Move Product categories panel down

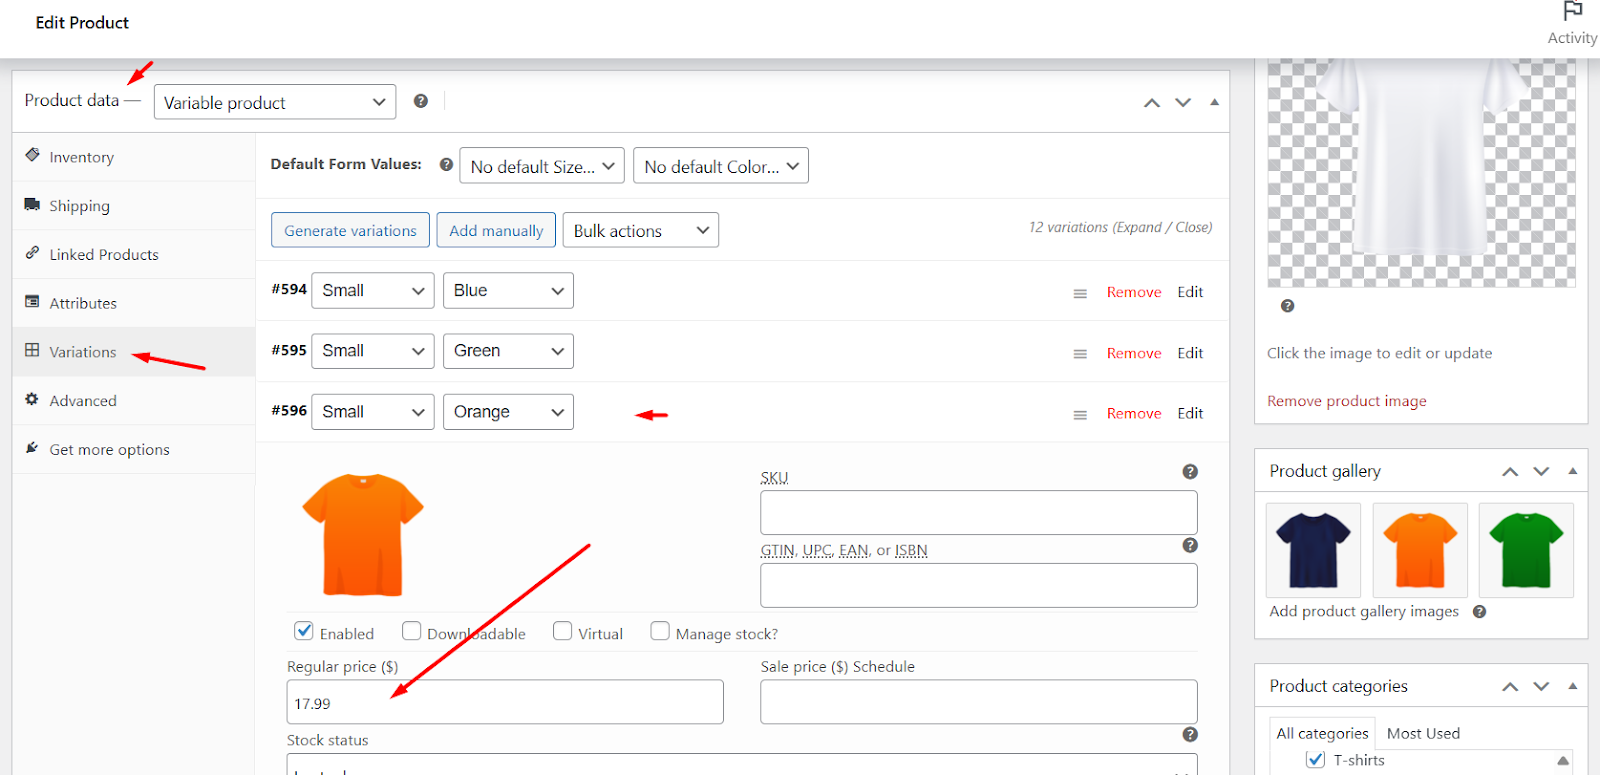(1541, 686)
